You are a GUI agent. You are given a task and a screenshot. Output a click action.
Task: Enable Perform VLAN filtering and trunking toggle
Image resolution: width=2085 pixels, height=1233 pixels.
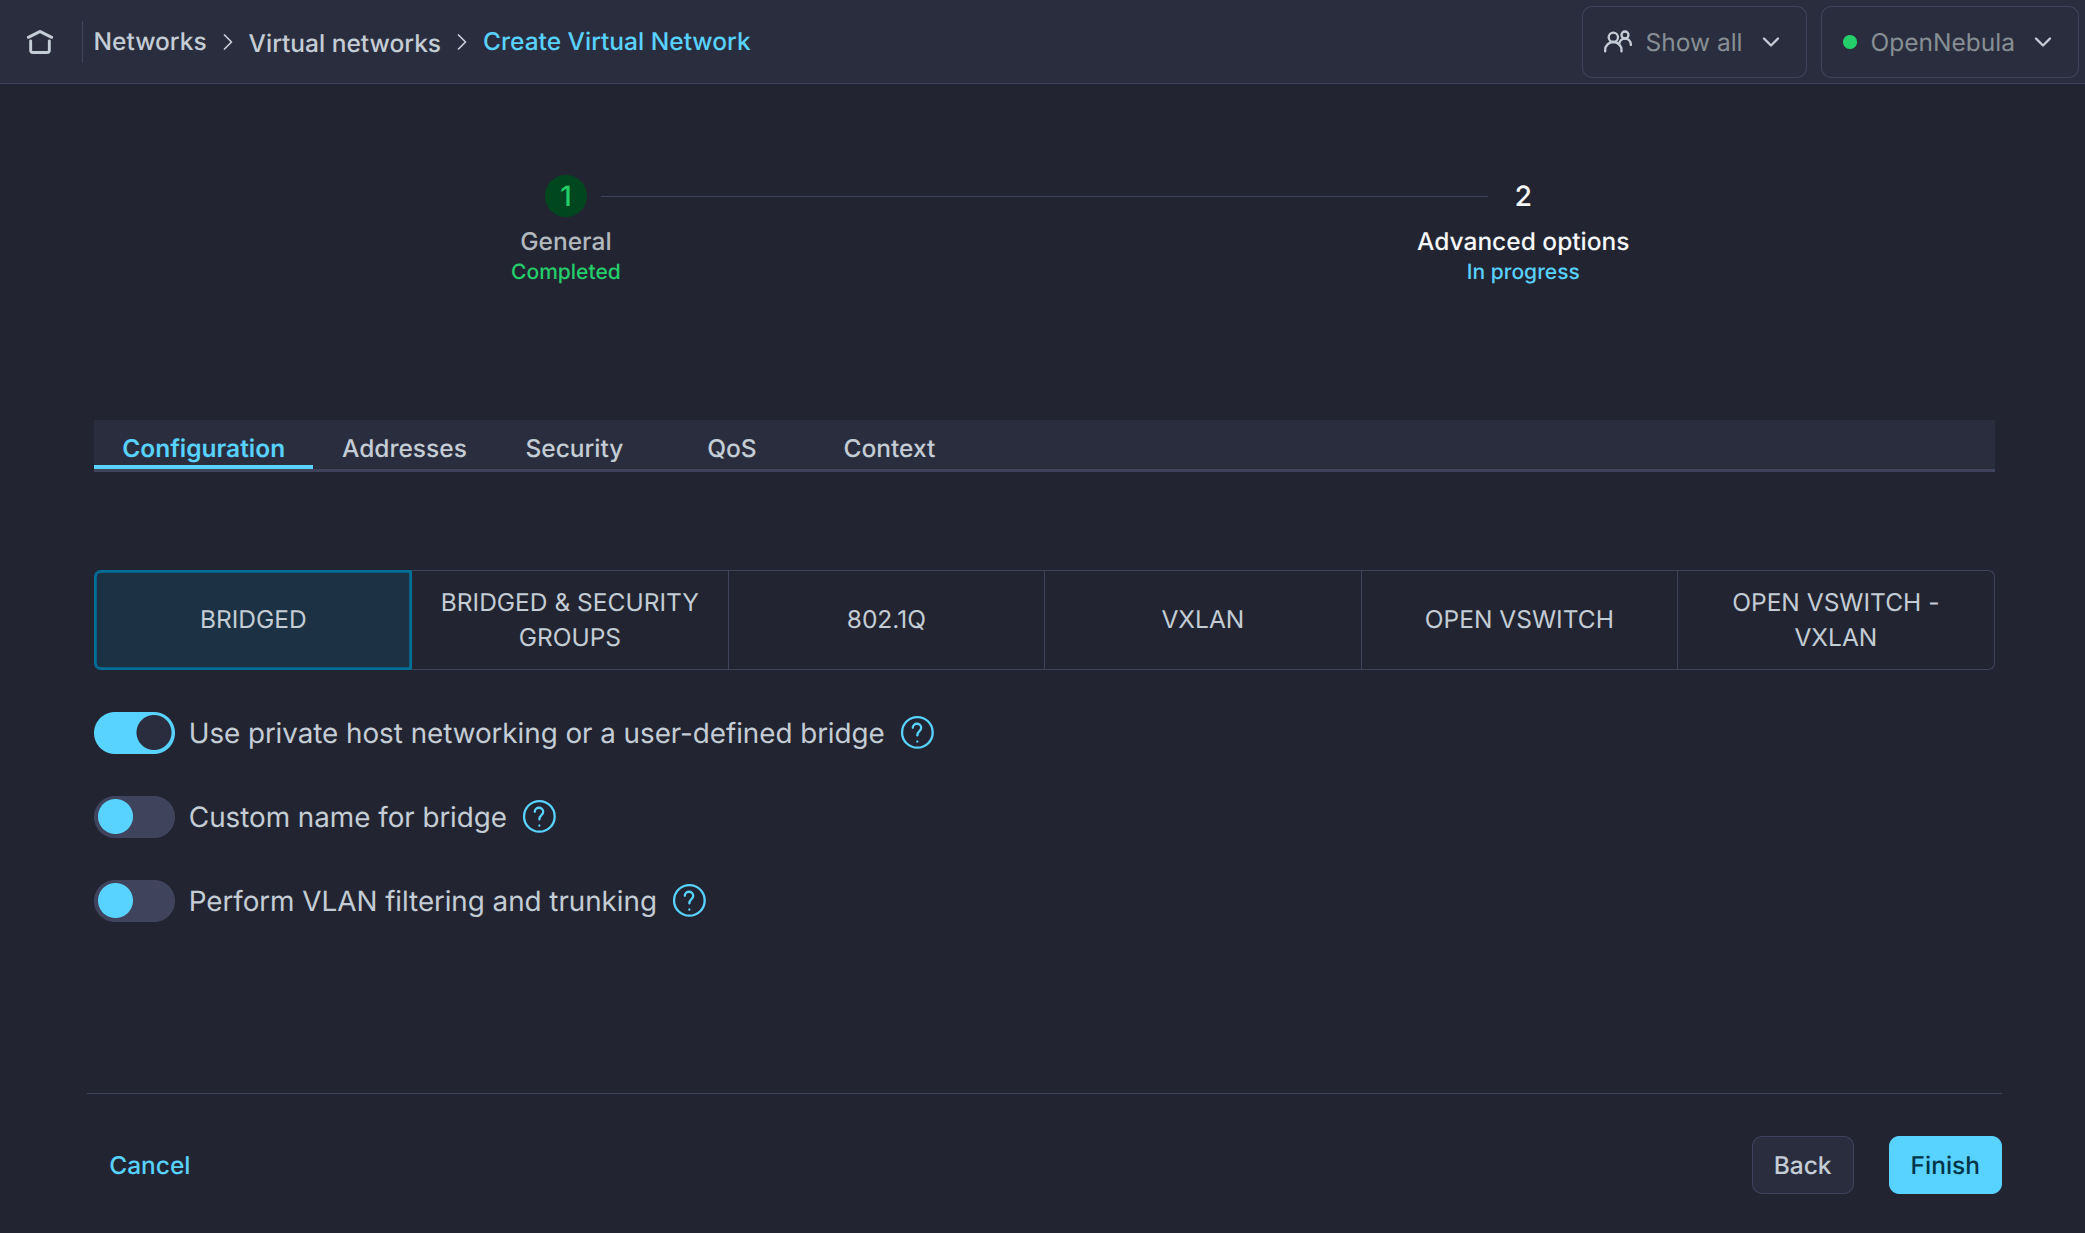point(134,901)
